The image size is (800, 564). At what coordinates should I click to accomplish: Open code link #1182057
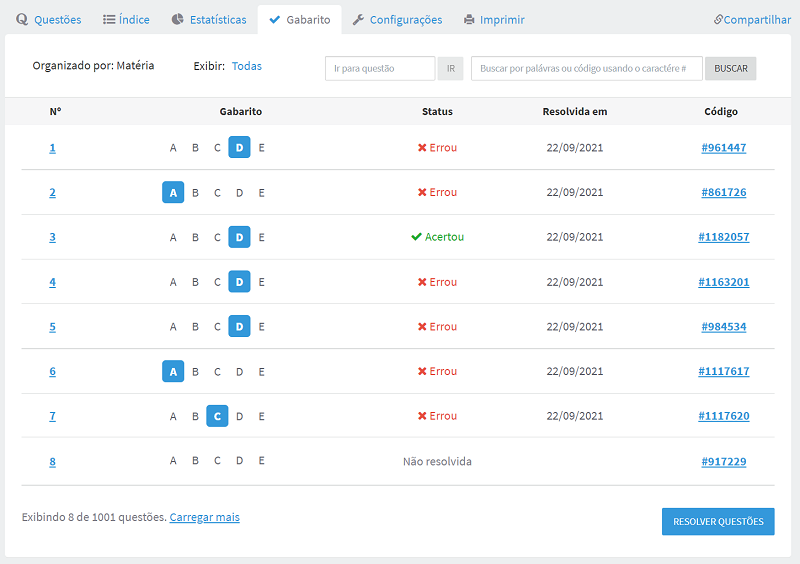pyautogui.click(x=723, y=237)
